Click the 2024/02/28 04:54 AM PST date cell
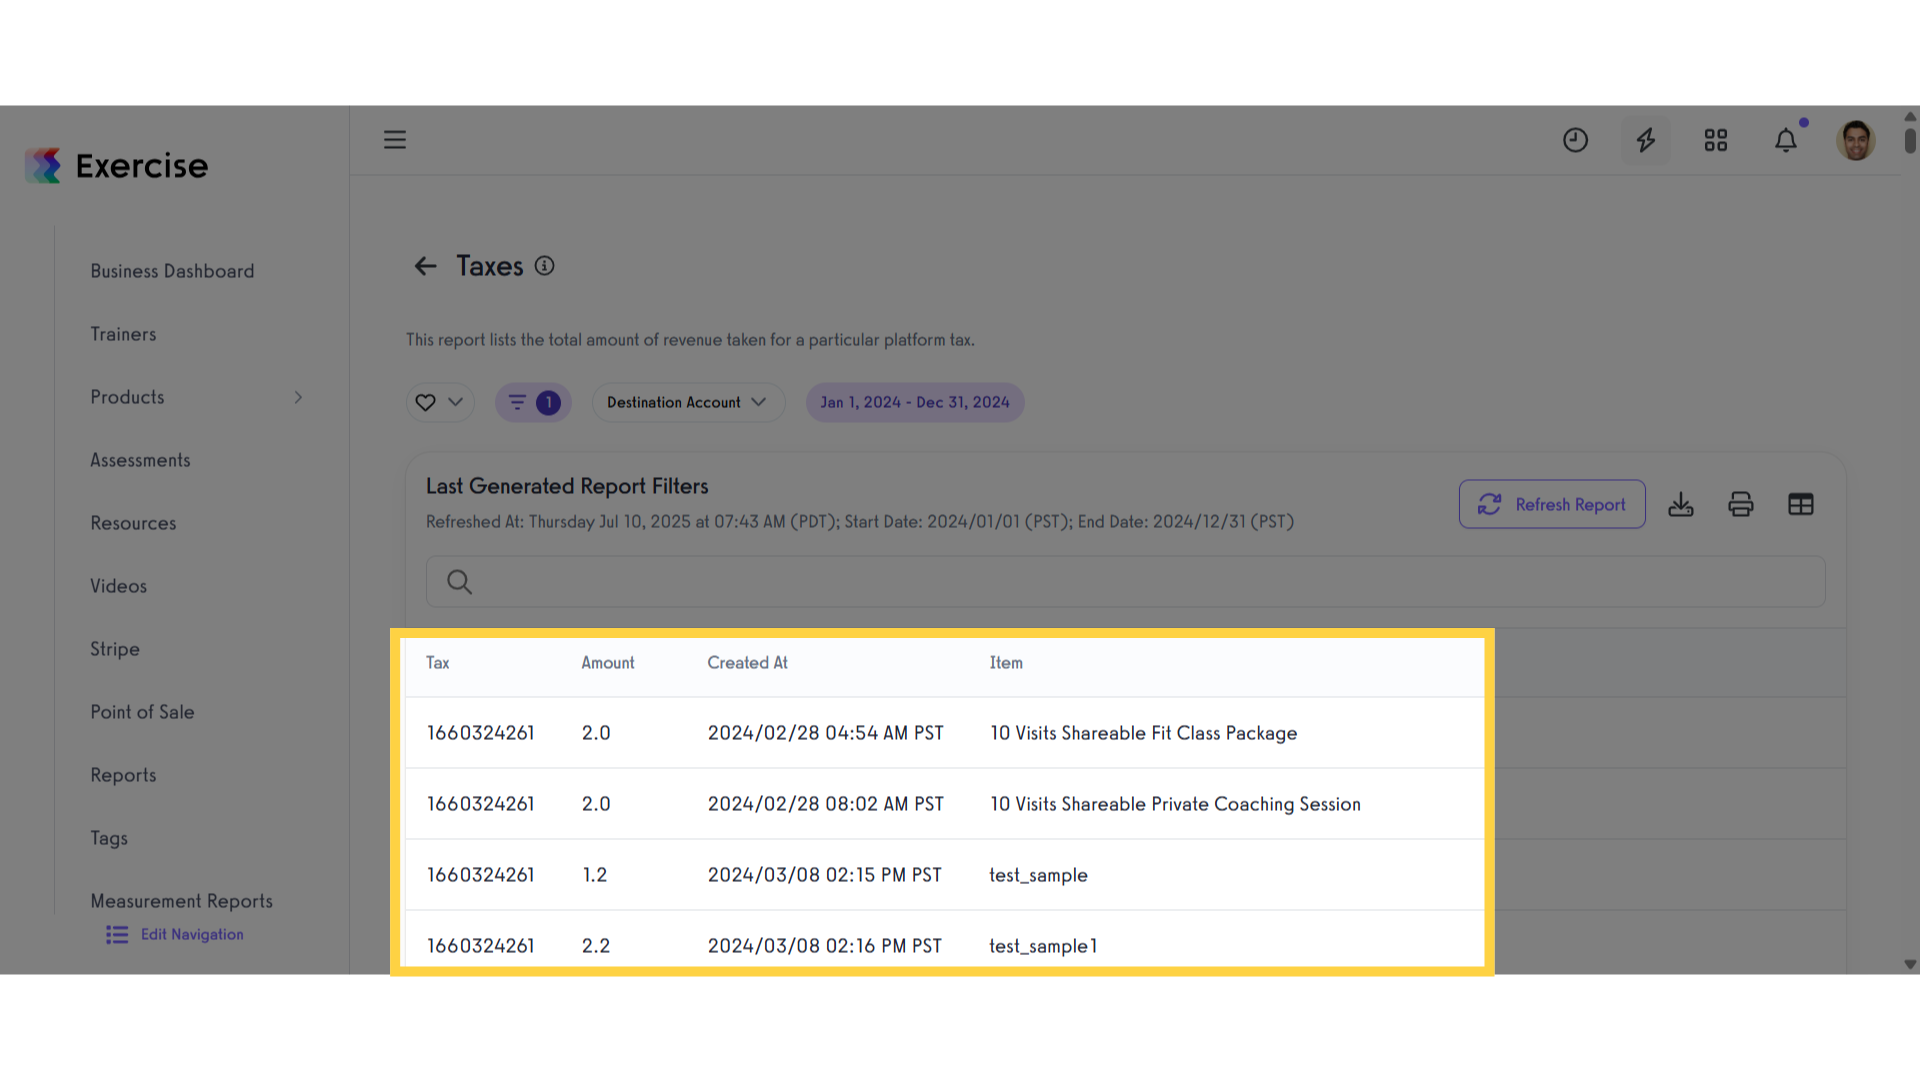This screenshot has width=1920, height=1080. pos(825,733)
